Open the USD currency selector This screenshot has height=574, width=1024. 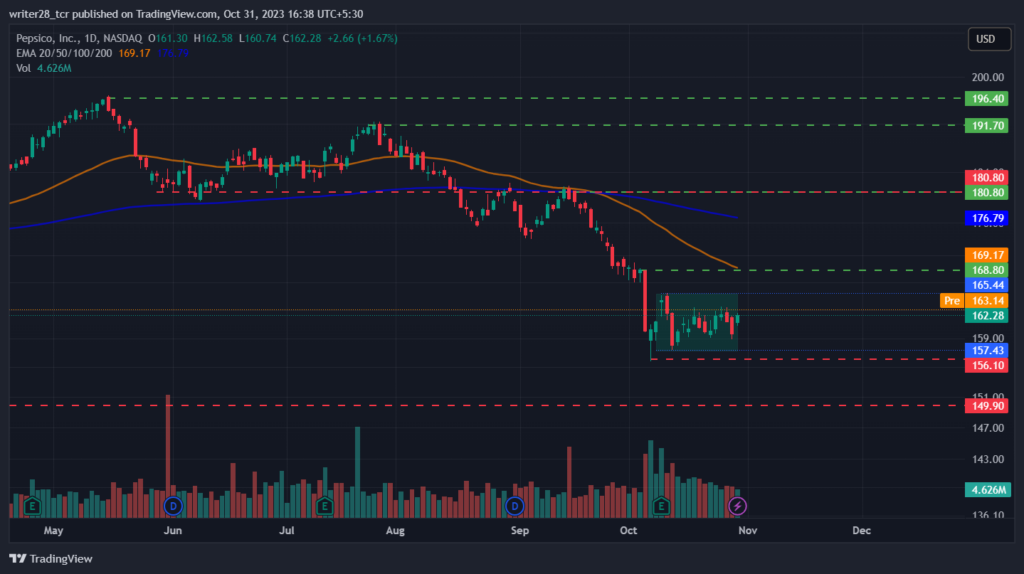(x=989, y=39)
